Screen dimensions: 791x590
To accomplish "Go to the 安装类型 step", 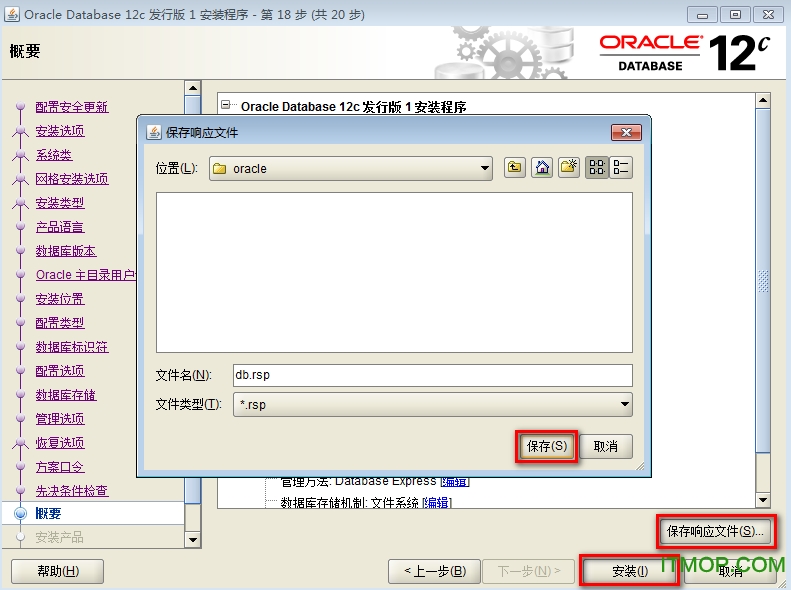I will [60, 203].
